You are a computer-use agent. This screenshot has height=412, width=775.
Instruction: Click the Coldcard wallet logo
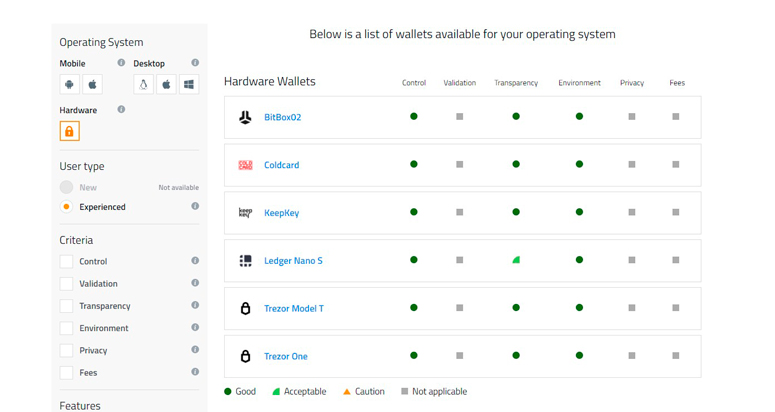coord(245,165)
